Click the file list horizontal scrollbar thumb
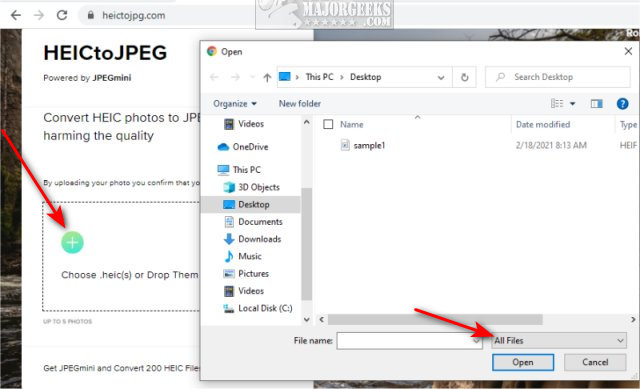This screenshot has height=389, width=640. (435, 319)
